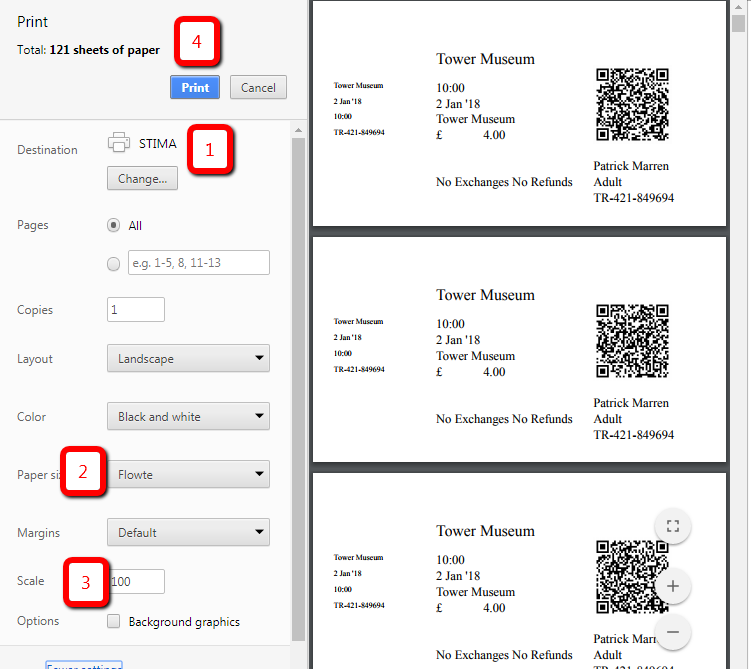
Task: Click the settings panel scroll-up arrow
Action: [298, 130]
